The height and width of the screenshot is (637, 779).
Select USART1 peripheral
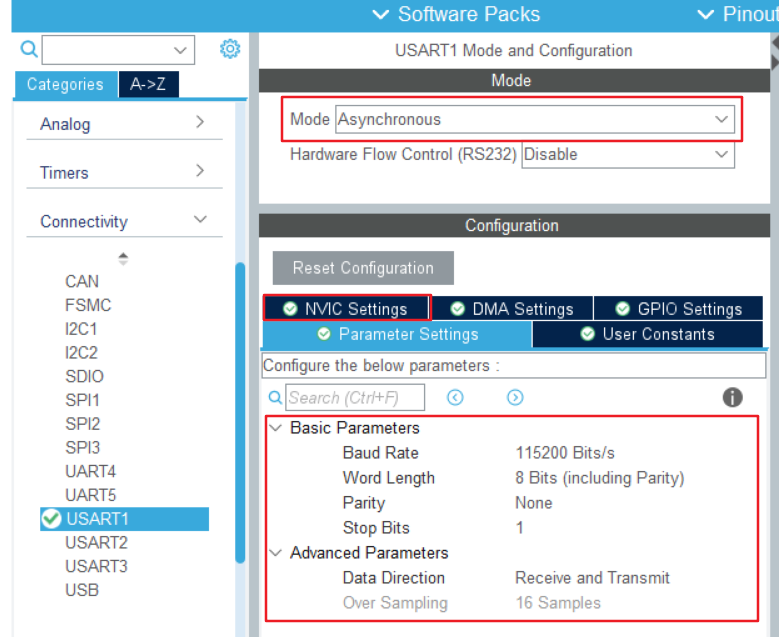tap(124, 519)
